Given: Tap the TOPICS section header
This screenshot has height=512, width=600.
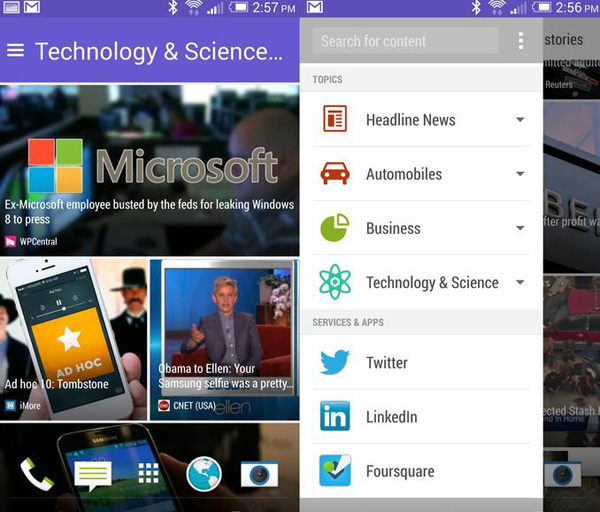Looking at the screenshot, I should coord(328,79).
